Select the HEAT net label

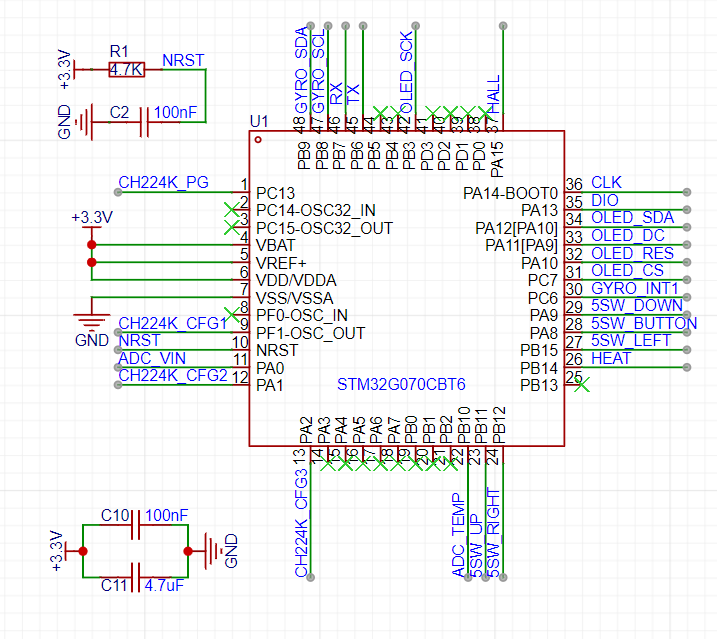pos(611,358)
